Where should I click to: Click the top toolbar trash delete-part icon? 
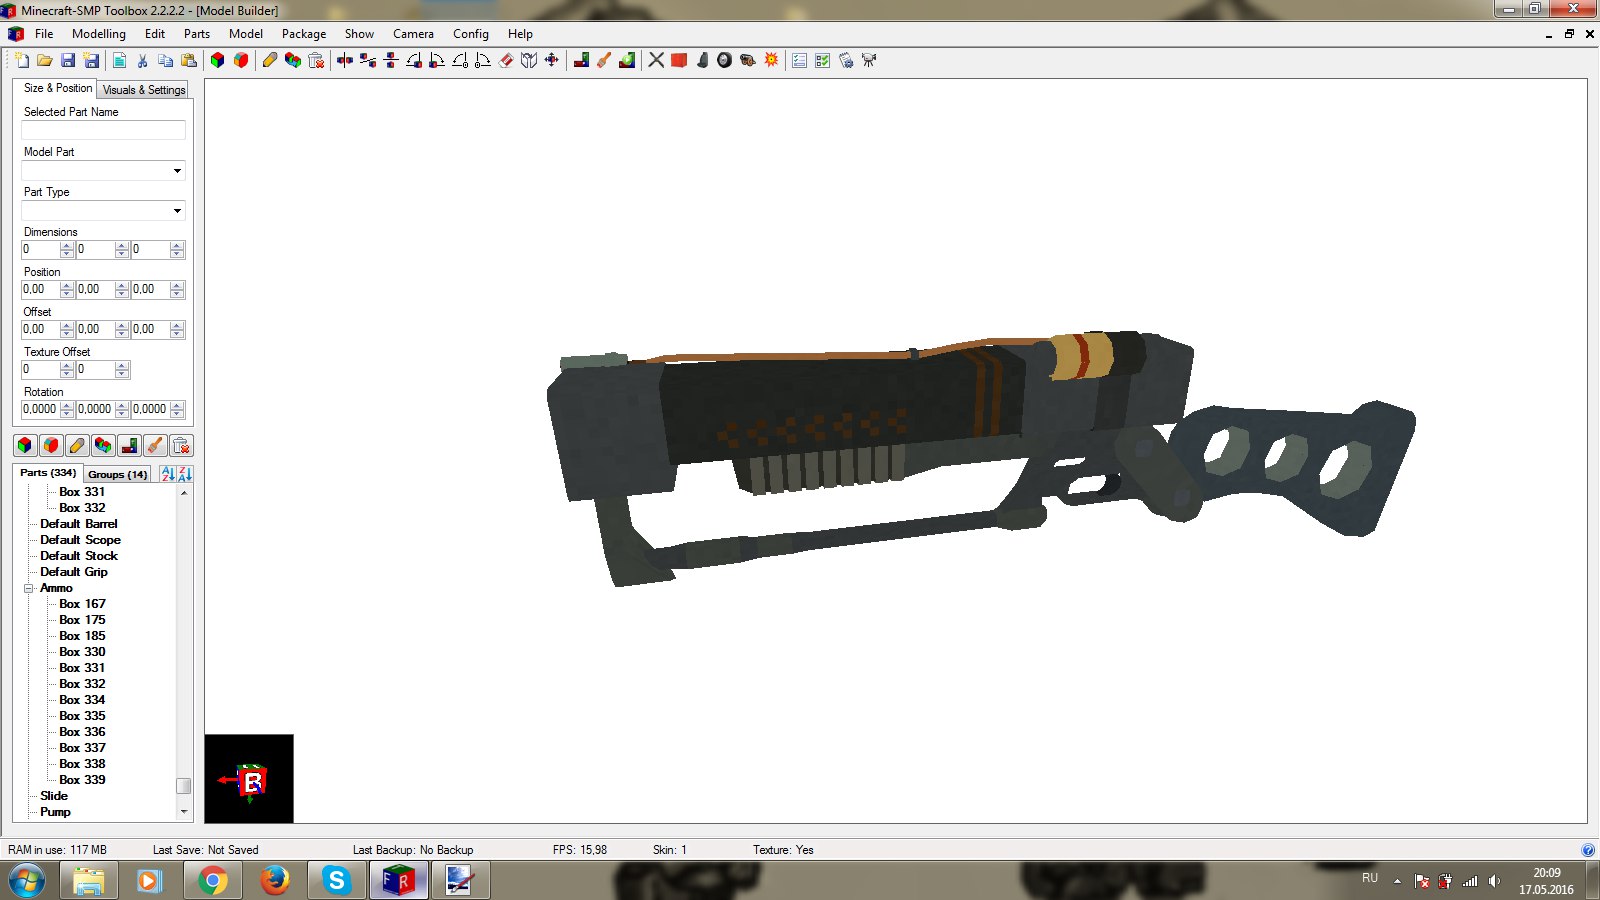pyautogui.click(x=316, y=61)
